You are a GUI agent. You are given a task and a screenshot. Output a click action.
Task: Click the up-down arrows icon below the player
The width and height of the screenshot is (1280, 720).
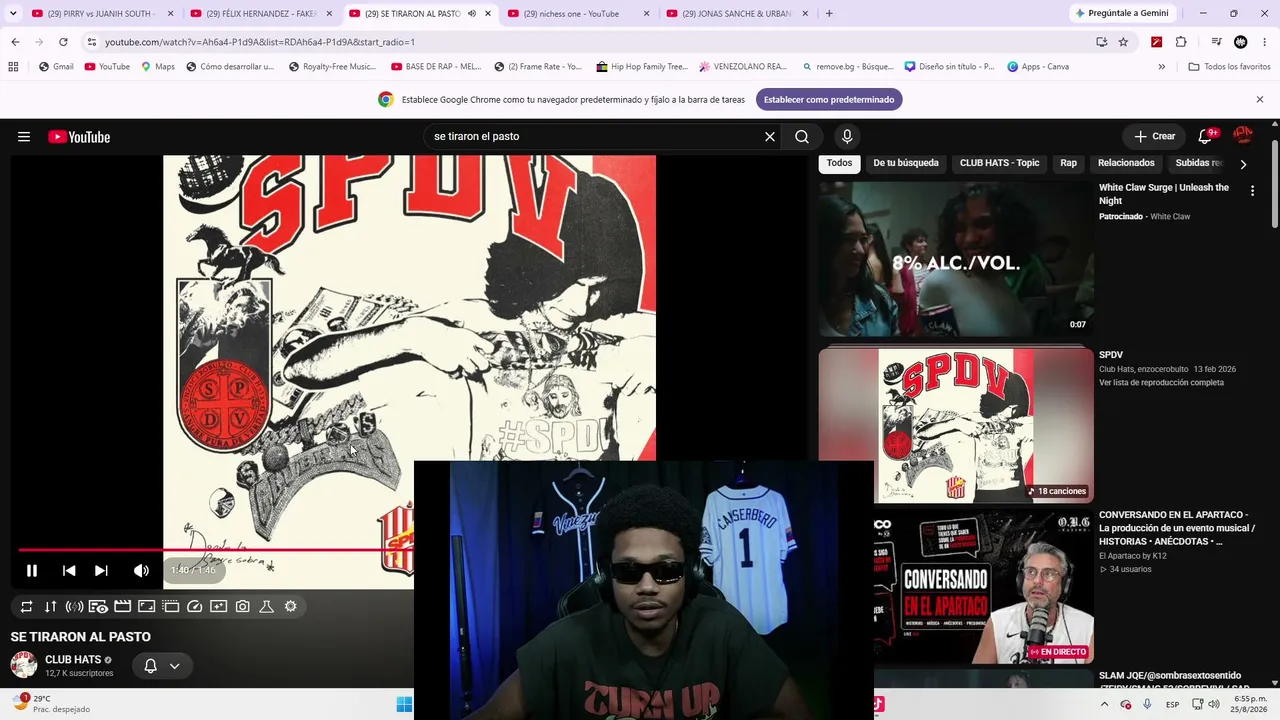[50, 606]
